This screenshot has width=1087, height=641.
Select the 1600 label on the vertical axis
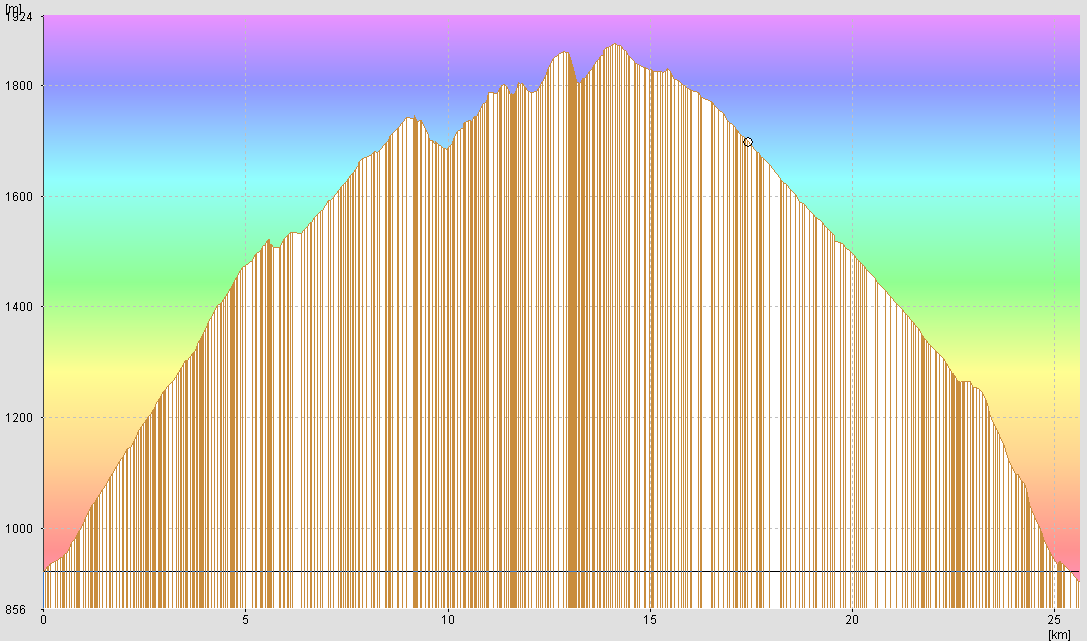[x=20, y=197]
